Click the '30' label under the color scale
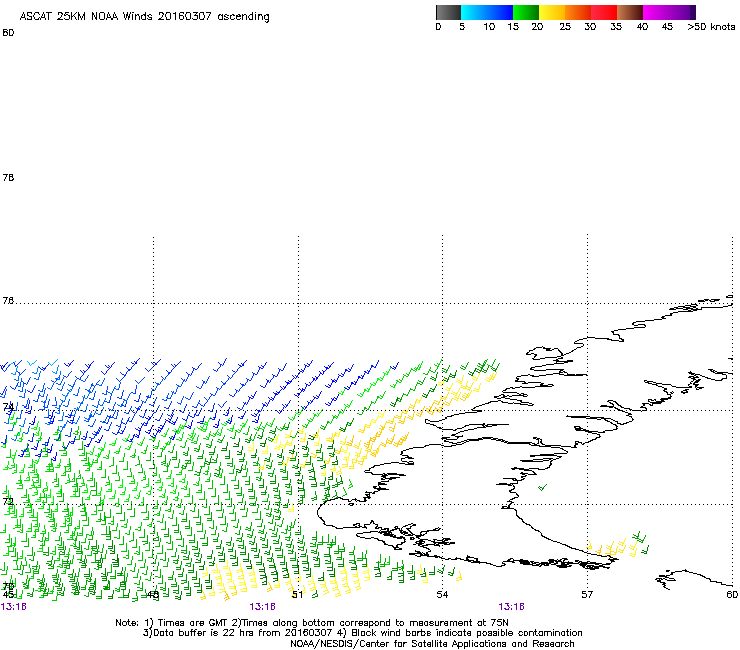 coord(590,27)
